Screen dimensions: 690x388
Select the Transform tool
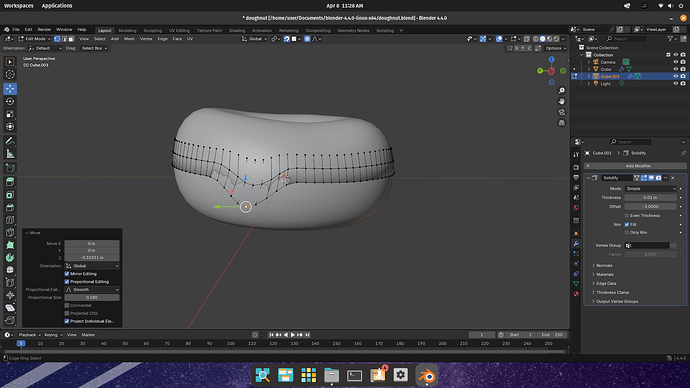(x=10, y=127)
